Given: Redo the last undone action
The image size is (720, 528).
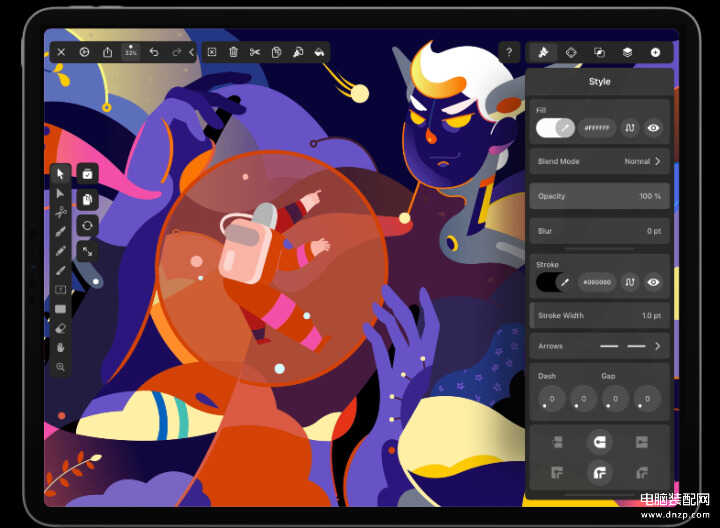Looking at the screenshot, I should tap(176, 52).
